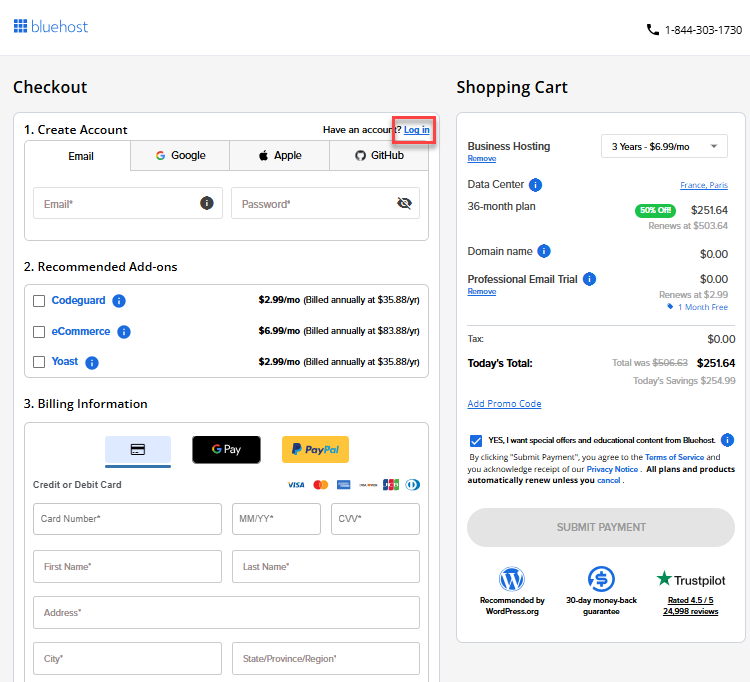Focus the MM/YY expiry field
Image resolution: width=750 pixels, height=682 pixels.
276,519
